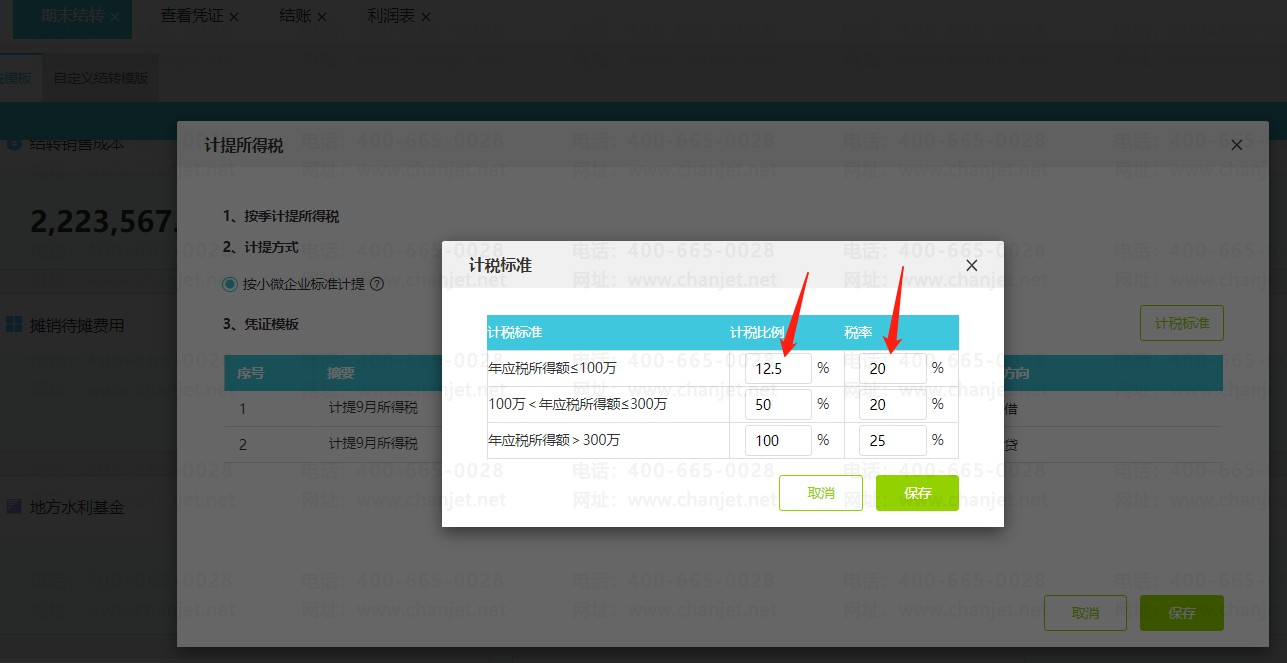Click the green icon beside 摊销待摊费用
This screenshot has height=663, width=1287.
[14, 324]
